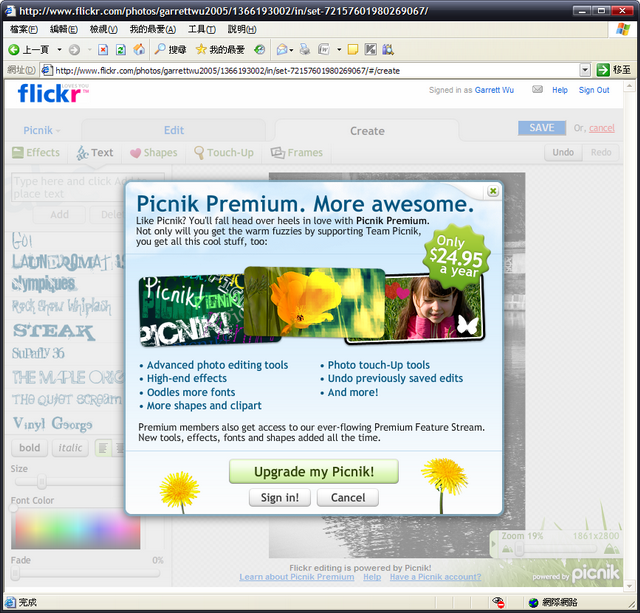This screenshot has height=613, width=640.
Task: Toggle bold text style
Action: tap(29, 448)
